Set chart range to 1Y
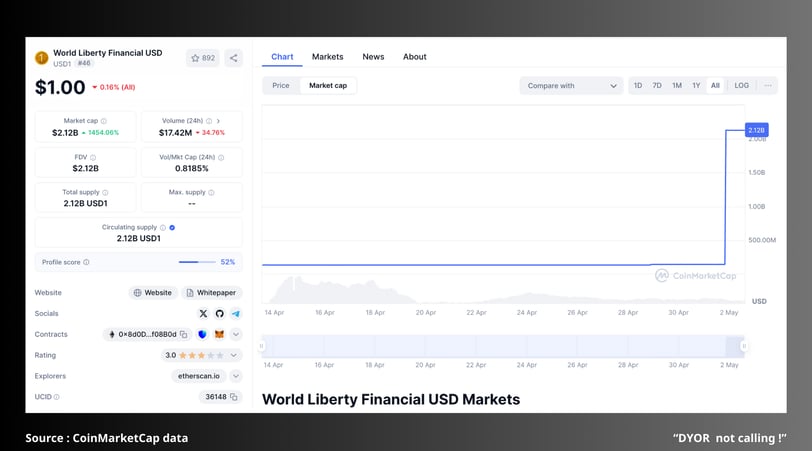This screenshot has height=451, width=812. tap(696, 85)
